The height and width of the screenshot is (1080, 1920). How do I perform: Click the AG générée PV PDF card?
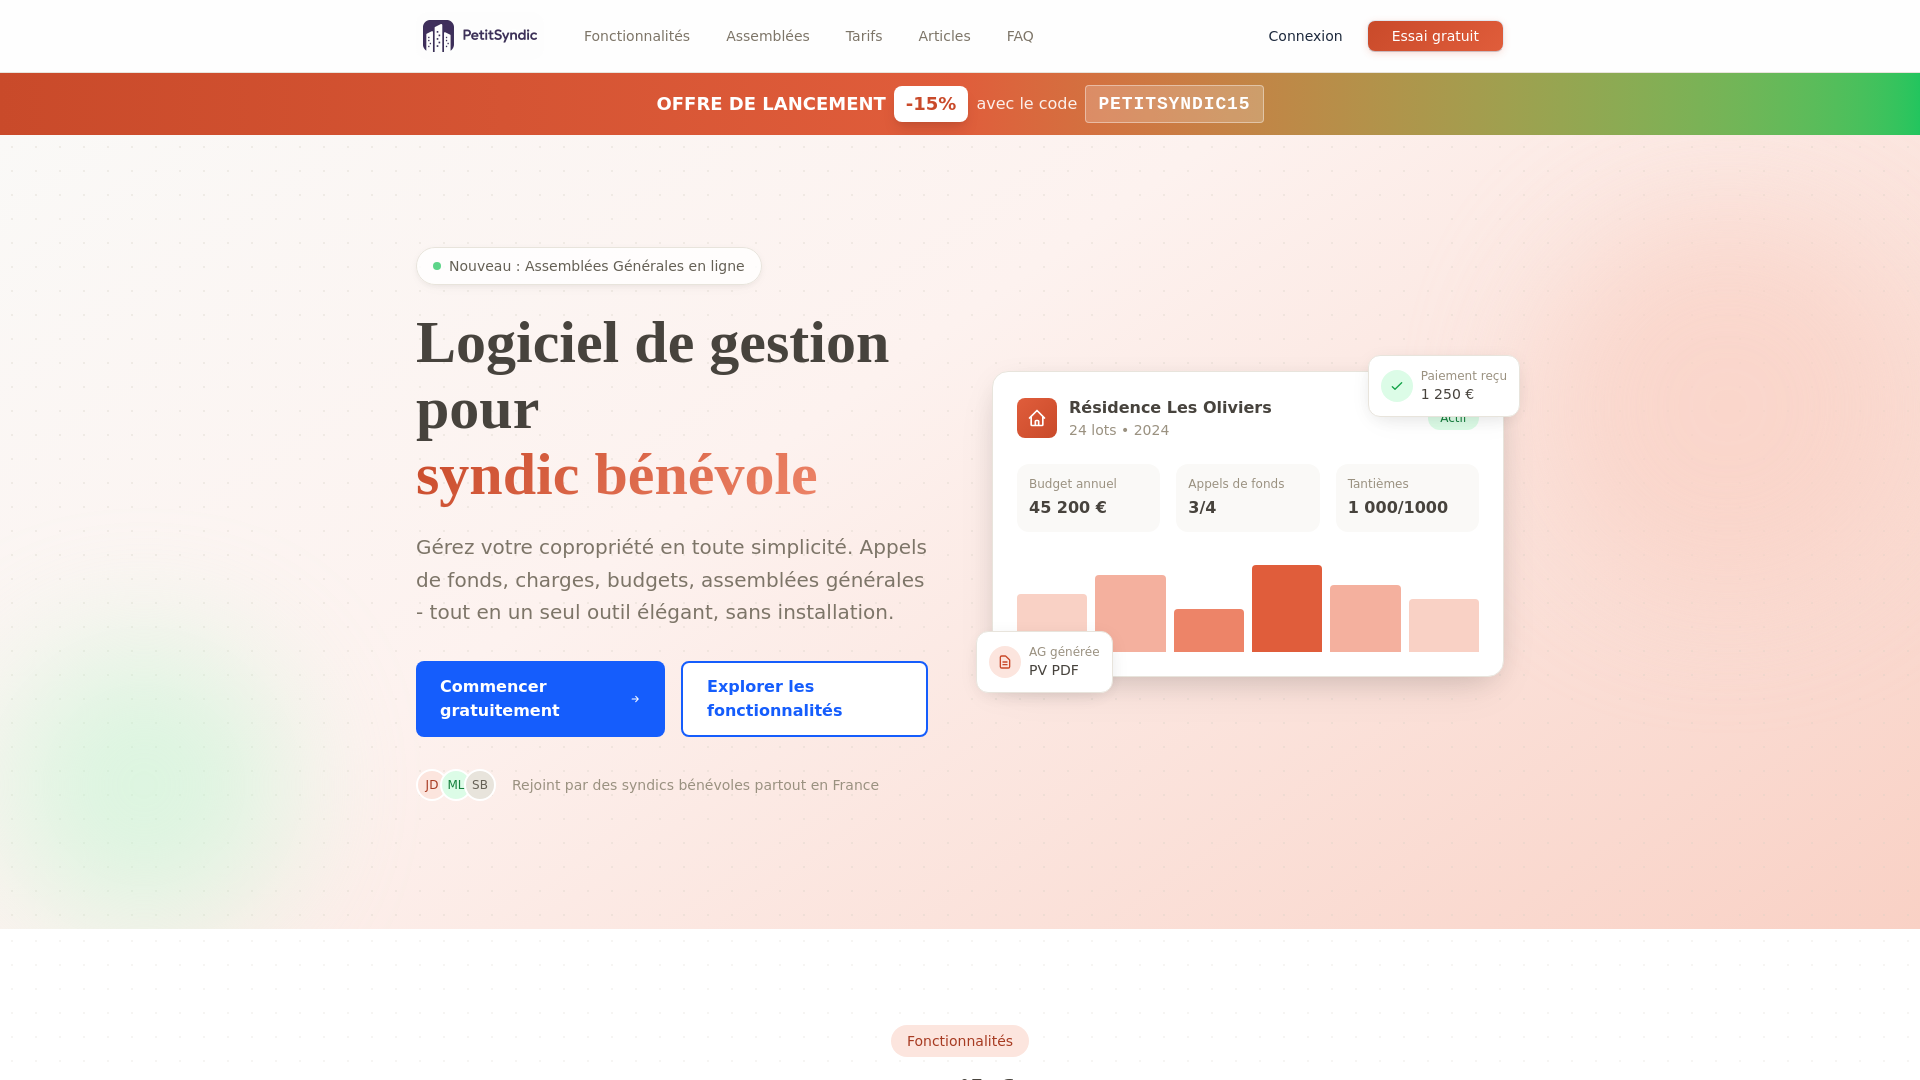click(x=1045, y=662)
